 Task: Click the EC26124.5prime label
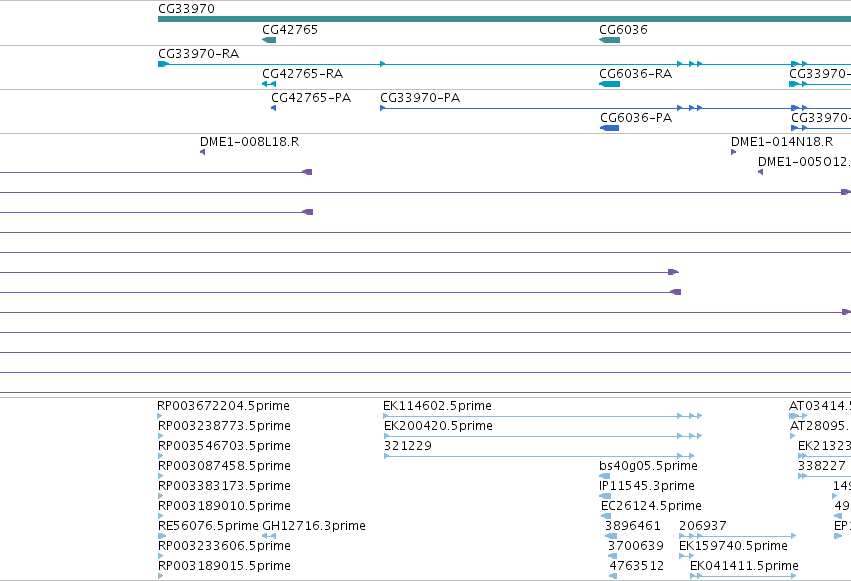pos(651,506)
